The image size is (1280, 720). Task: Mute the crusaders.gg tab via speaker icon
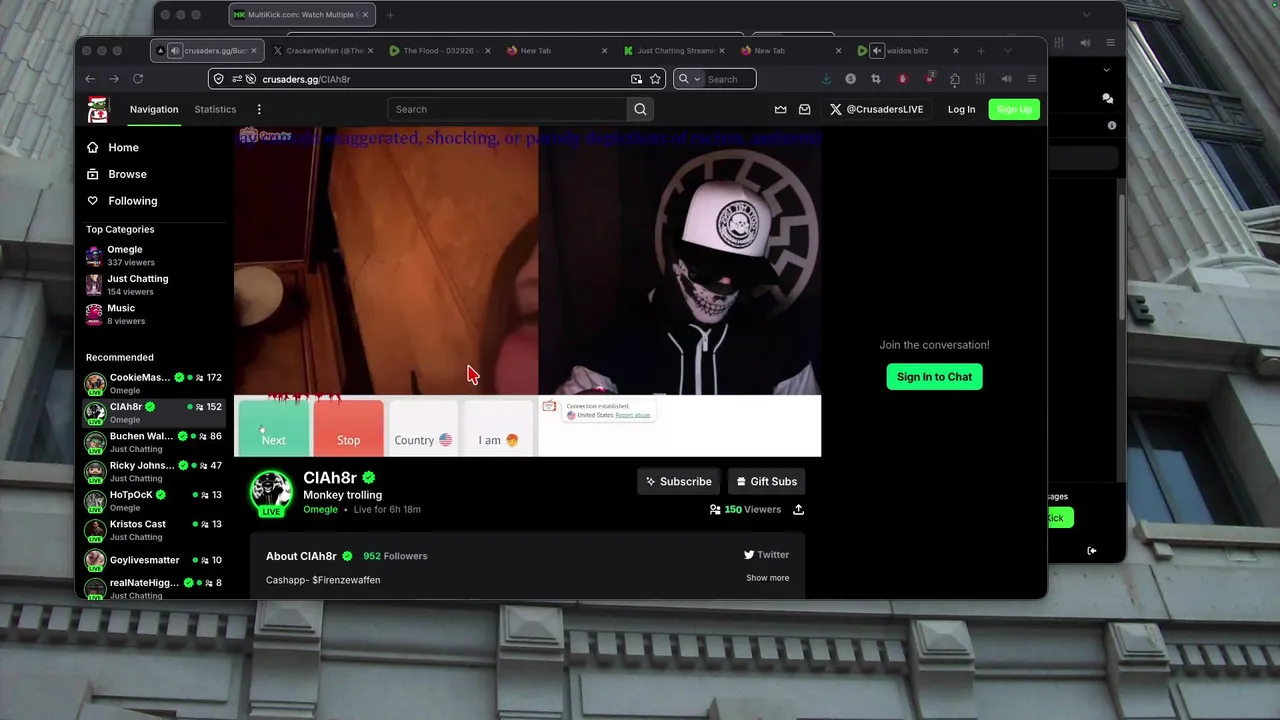click(x=175, y=51)
